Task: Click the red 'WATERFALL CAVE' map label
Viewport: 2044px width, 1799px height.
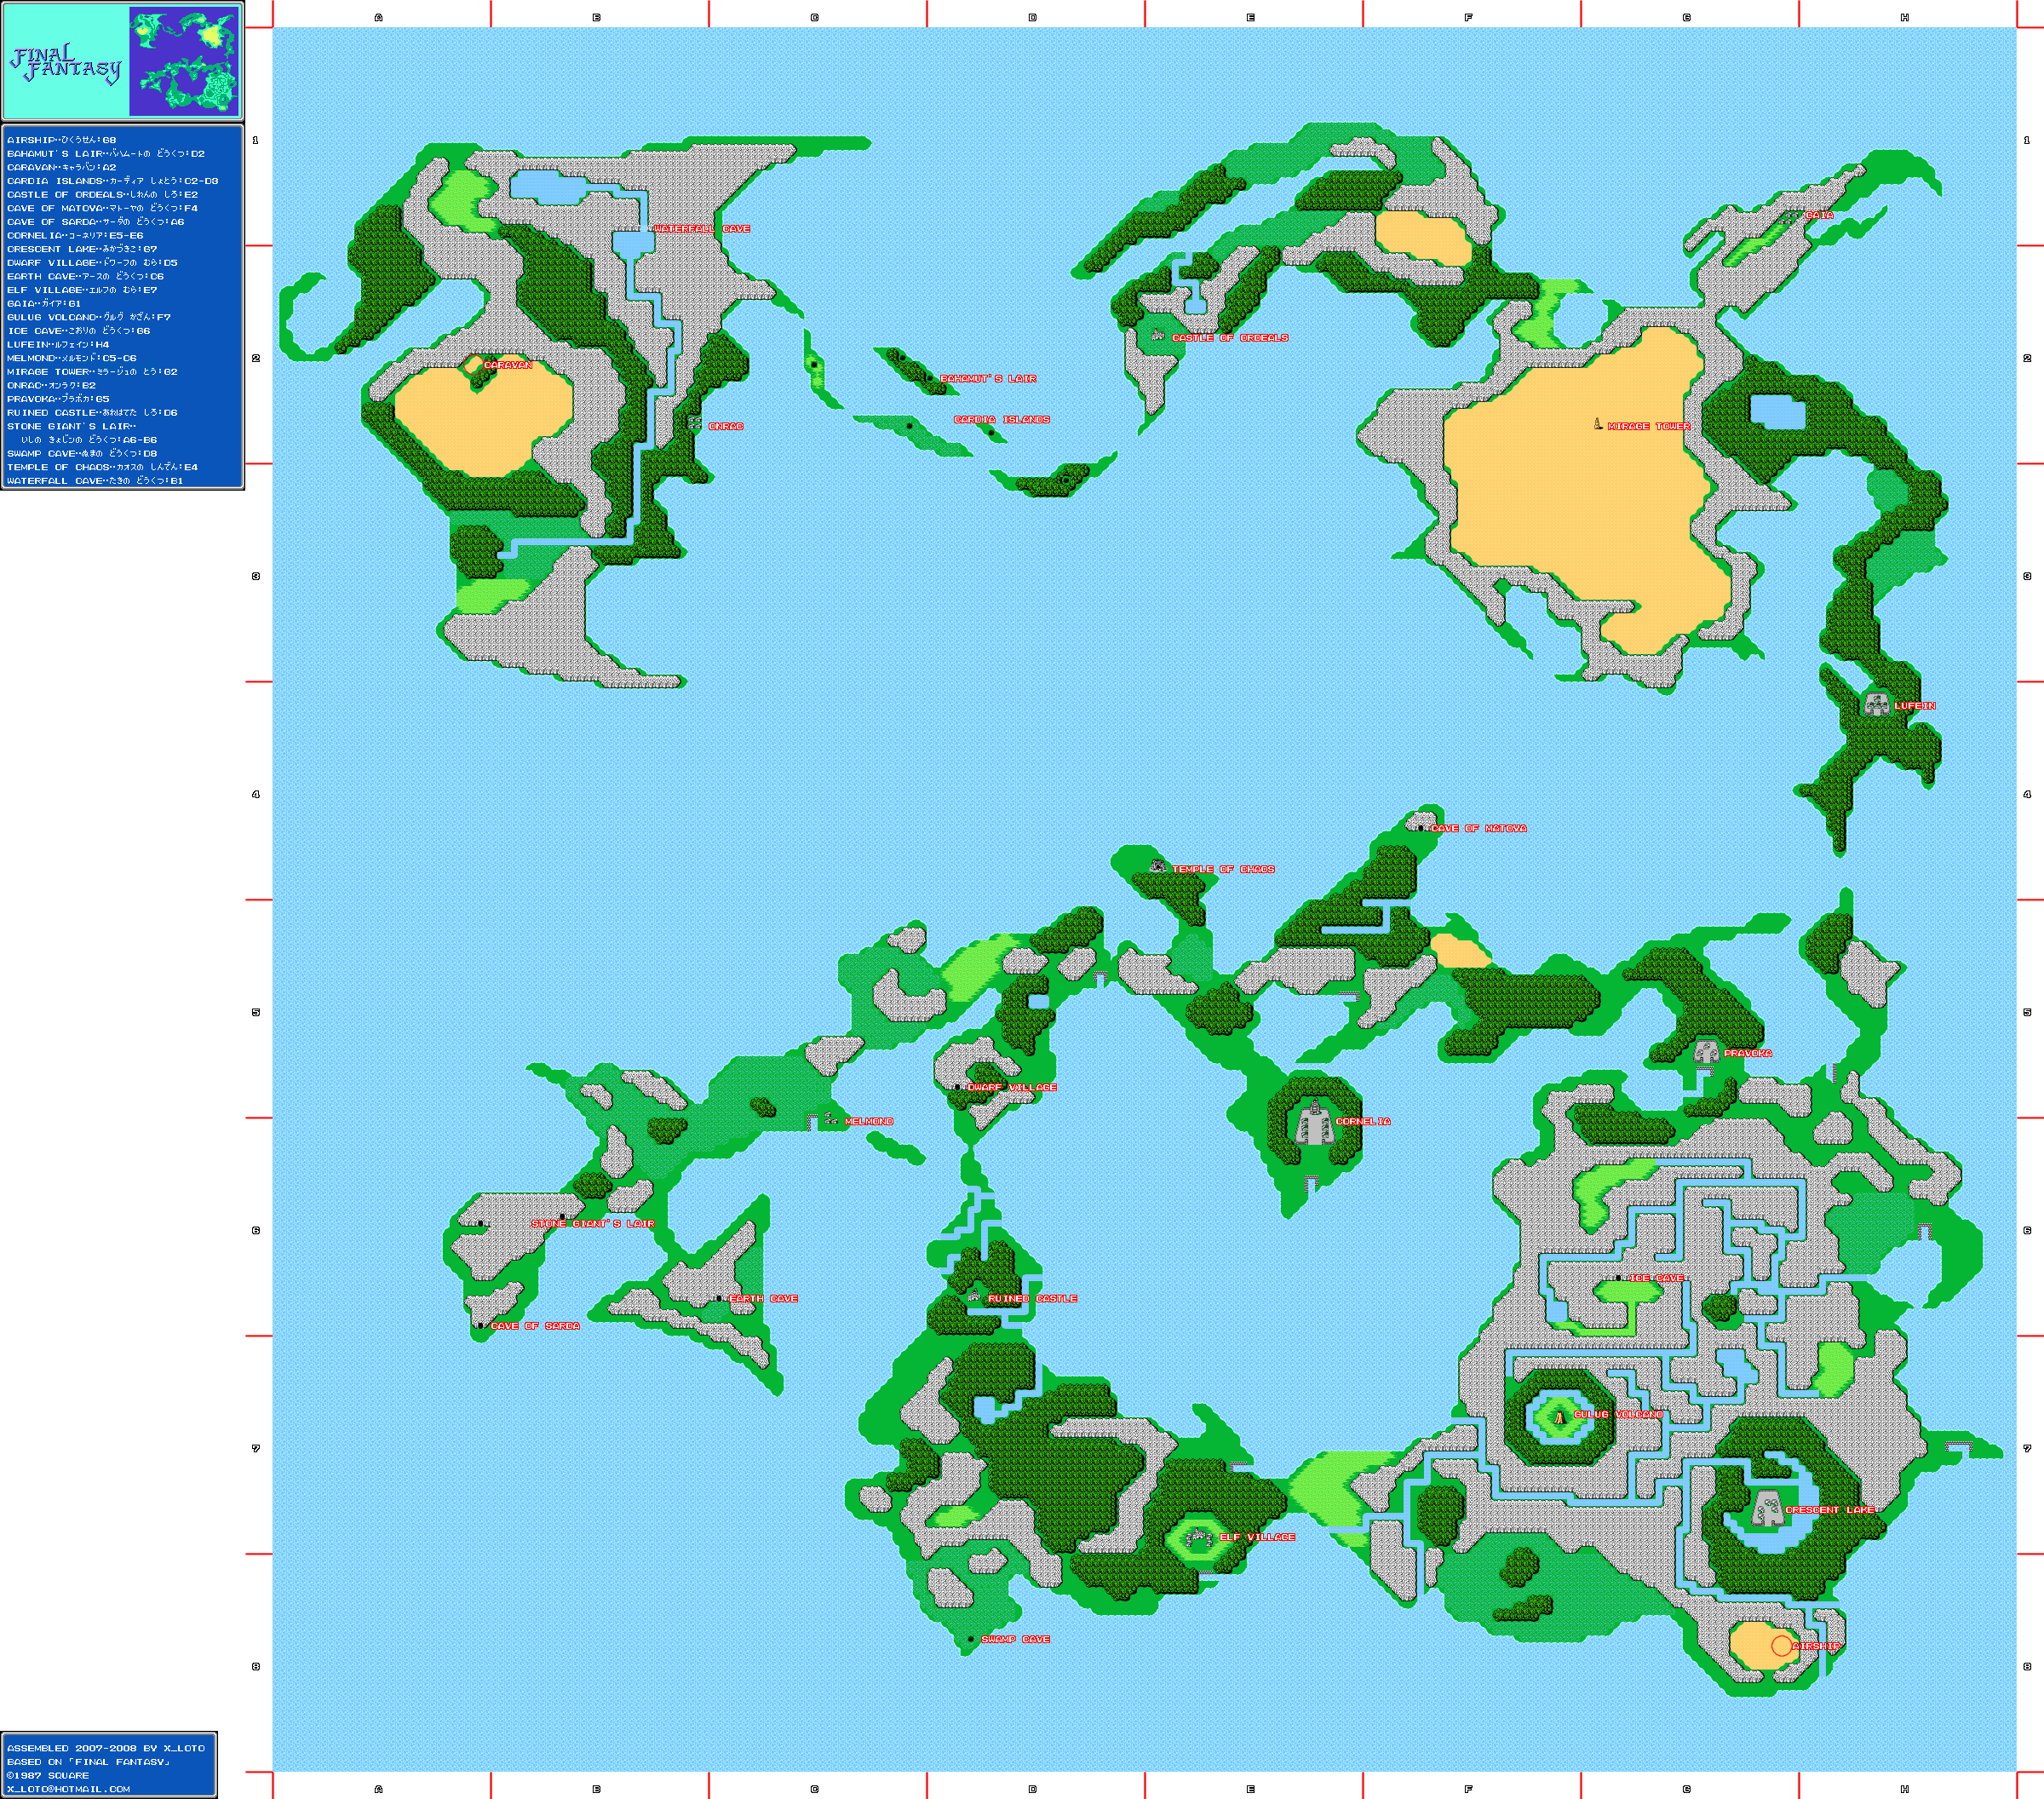Action: coord(702,229)
